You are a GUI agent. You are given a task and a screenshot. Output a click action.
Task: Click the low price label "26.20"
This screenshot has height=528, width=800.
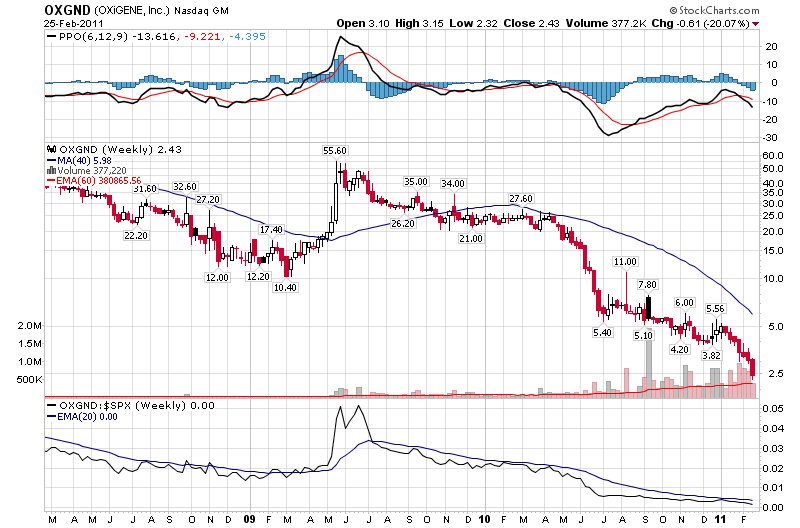tap(403, 223)
